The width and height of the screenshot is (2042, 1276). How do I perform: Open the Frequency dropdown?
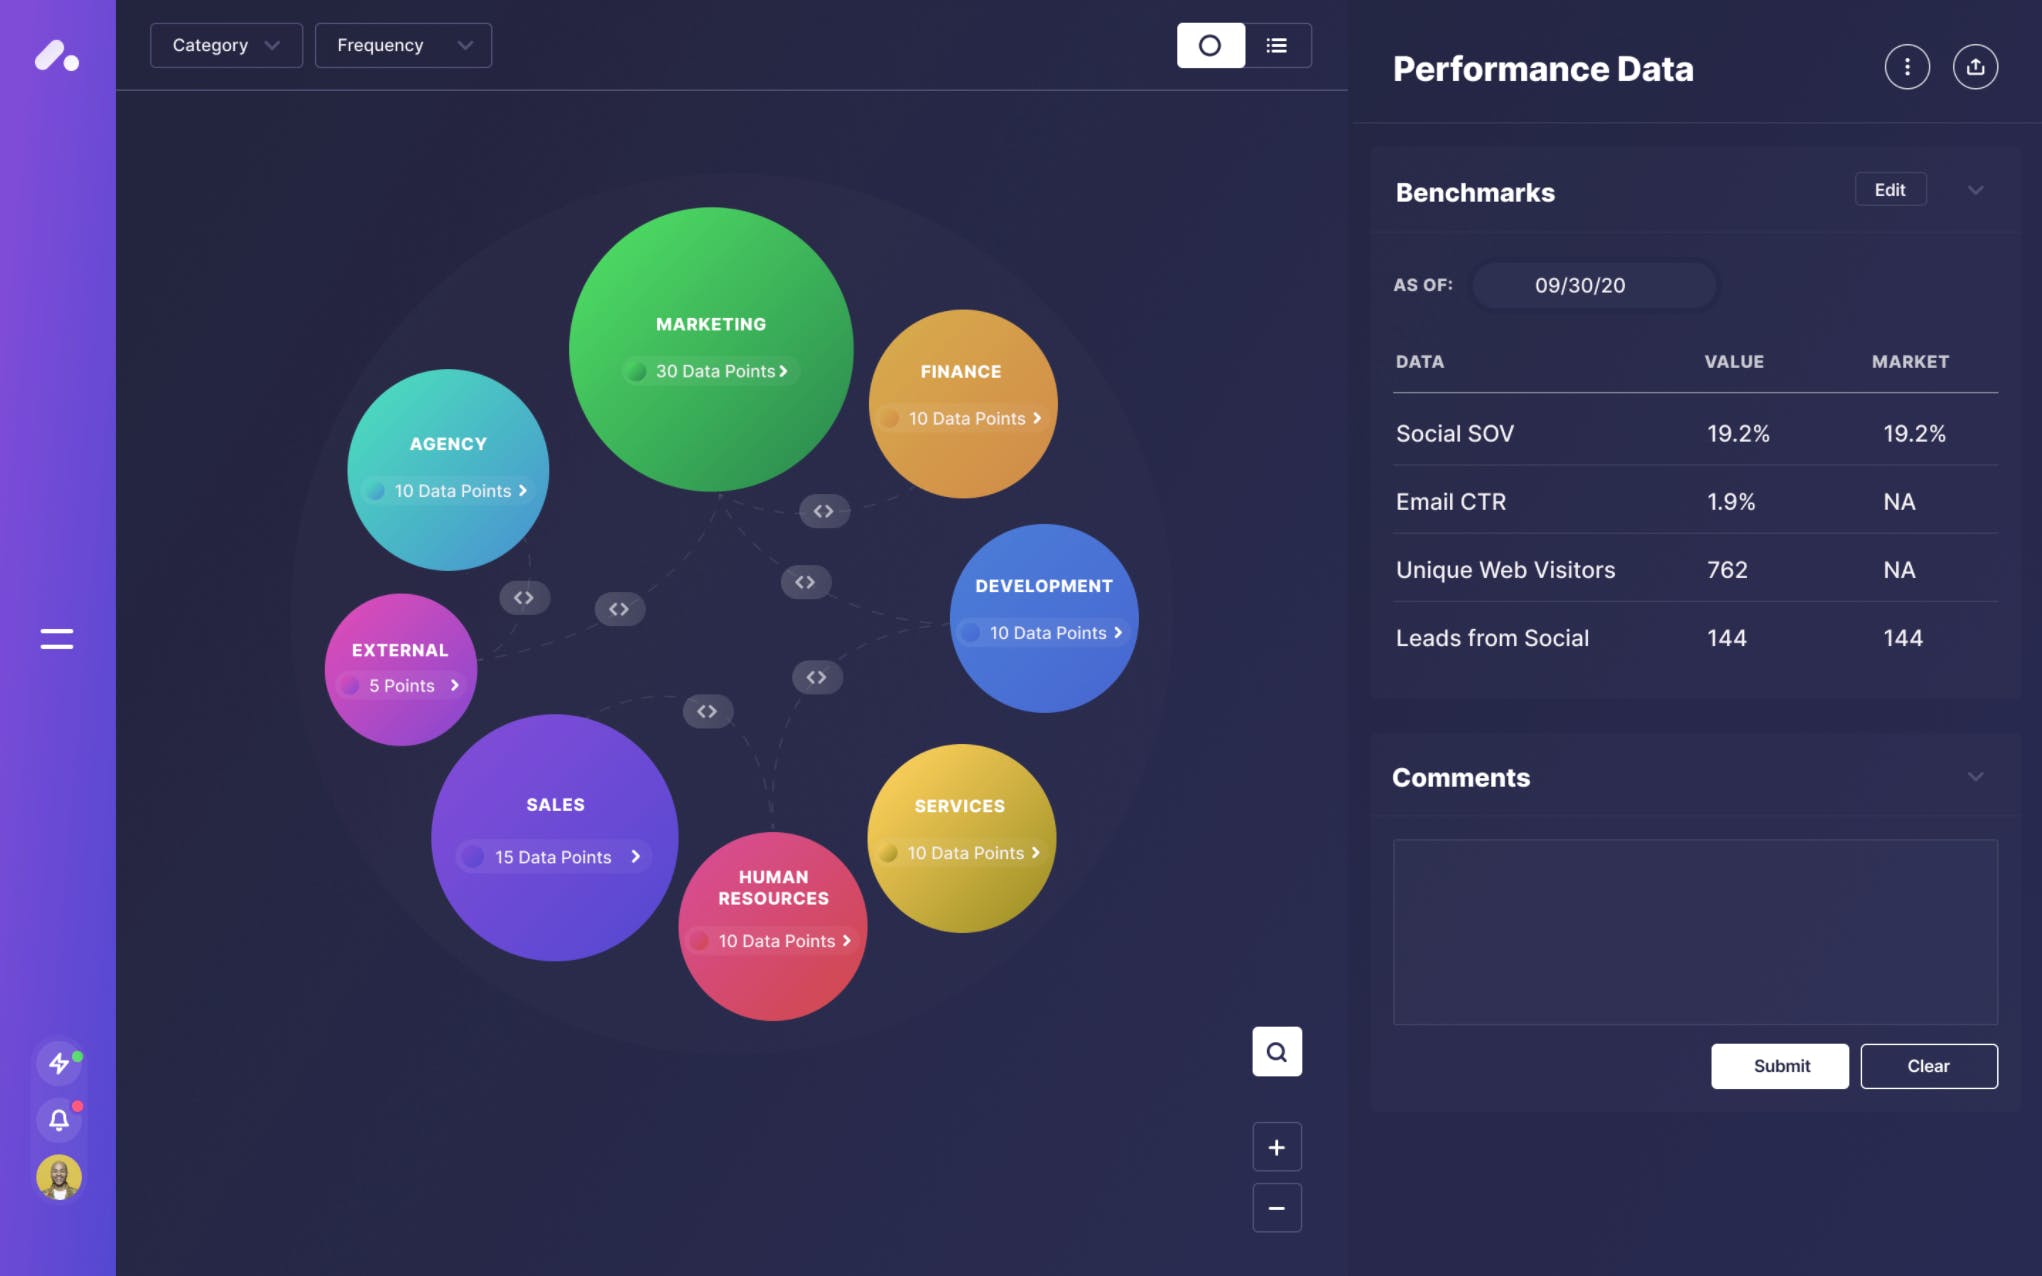pyautogui.click(x=403, y=46)
